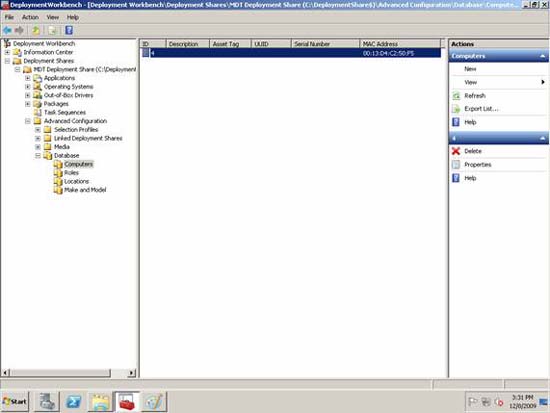Expand the Selection Profiles node
The width and height of the screenshot is (550, 413).
[38, 130]
